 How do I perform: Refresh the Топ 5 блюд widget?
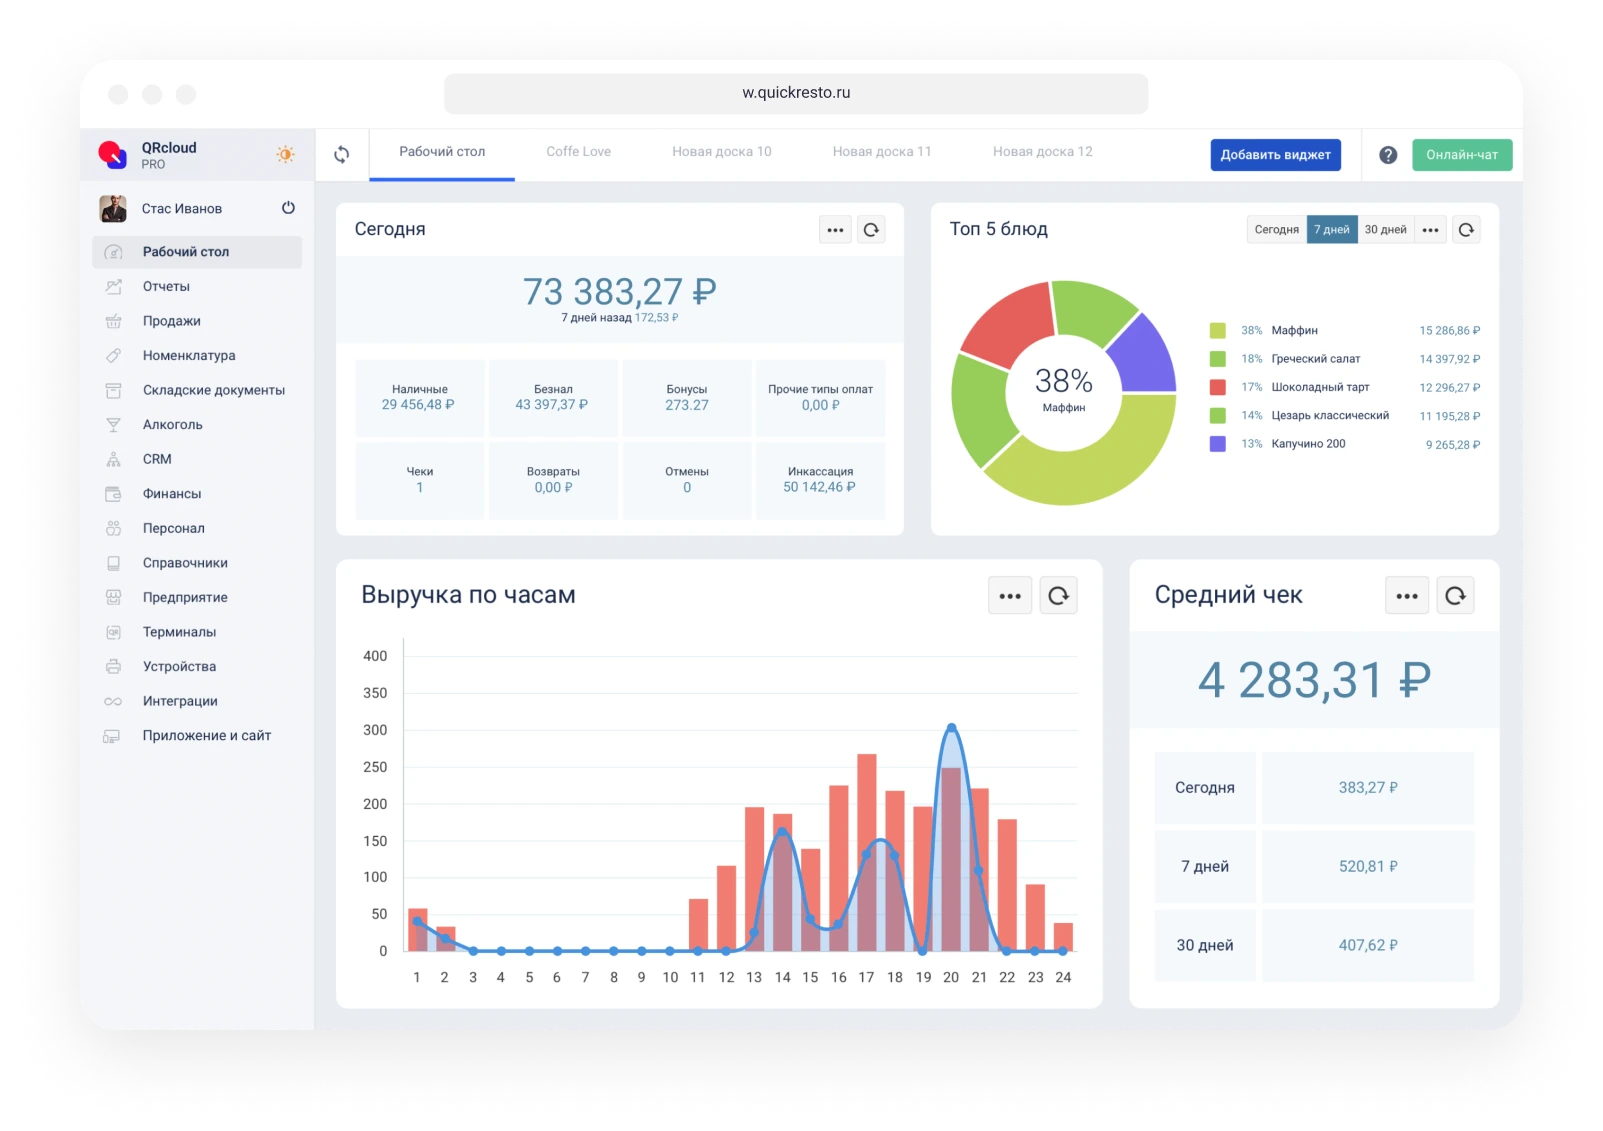coord(1466,230)
